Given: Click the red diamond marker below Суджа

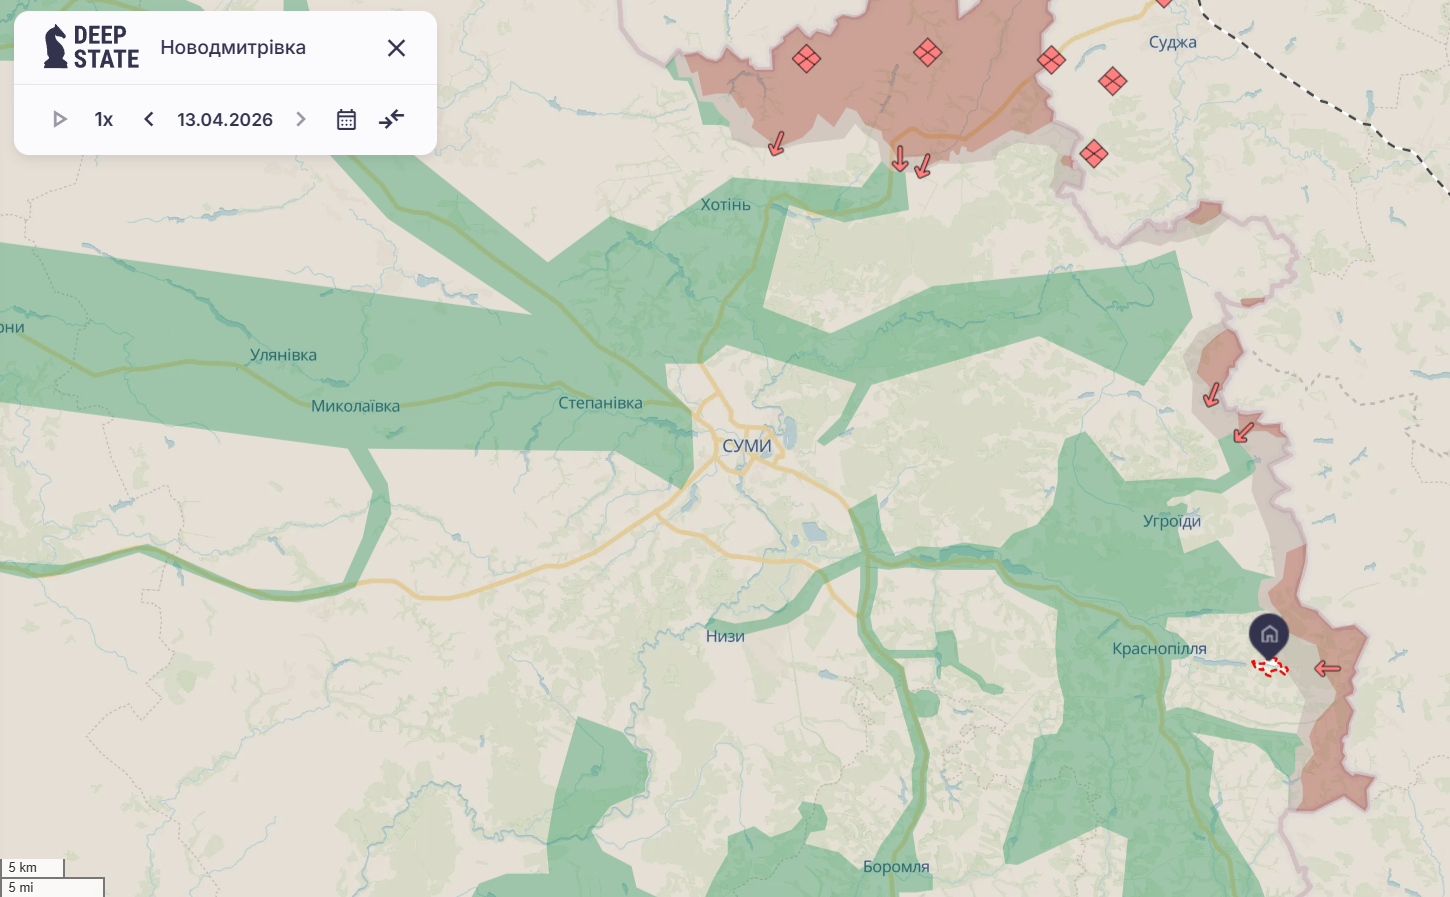Looking at the screenshot, I should (x=1112, y=81).
